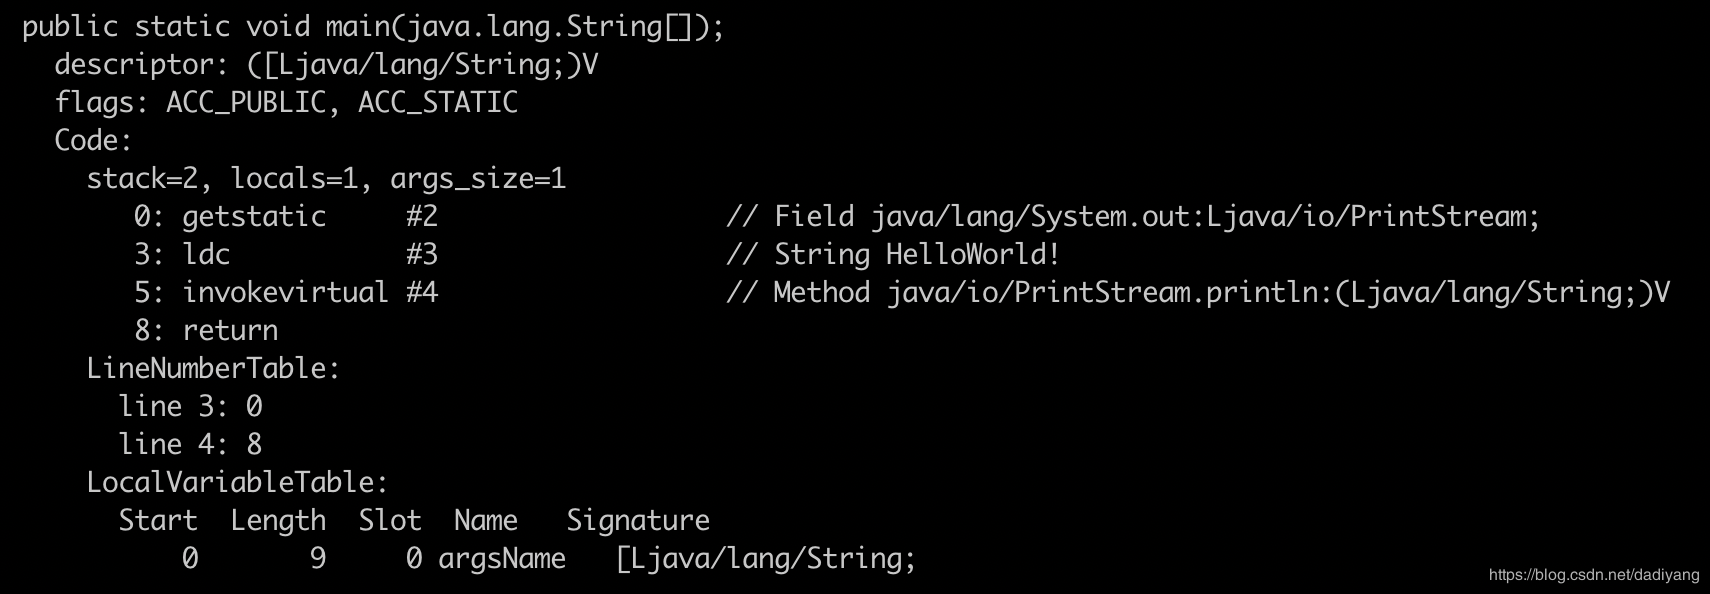Click the Field java/lang/System.out comment

pos(1133,217)
